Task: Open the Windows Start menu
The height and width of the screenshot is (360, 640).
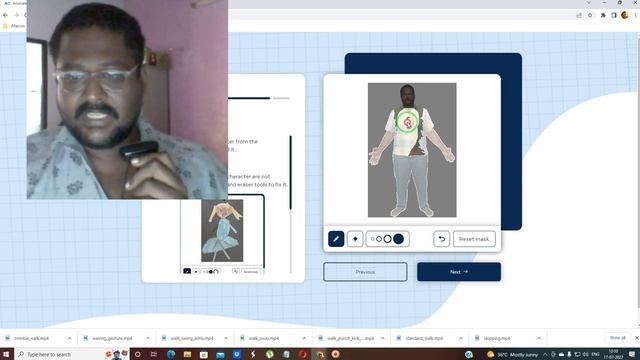Action: [7, 354]
